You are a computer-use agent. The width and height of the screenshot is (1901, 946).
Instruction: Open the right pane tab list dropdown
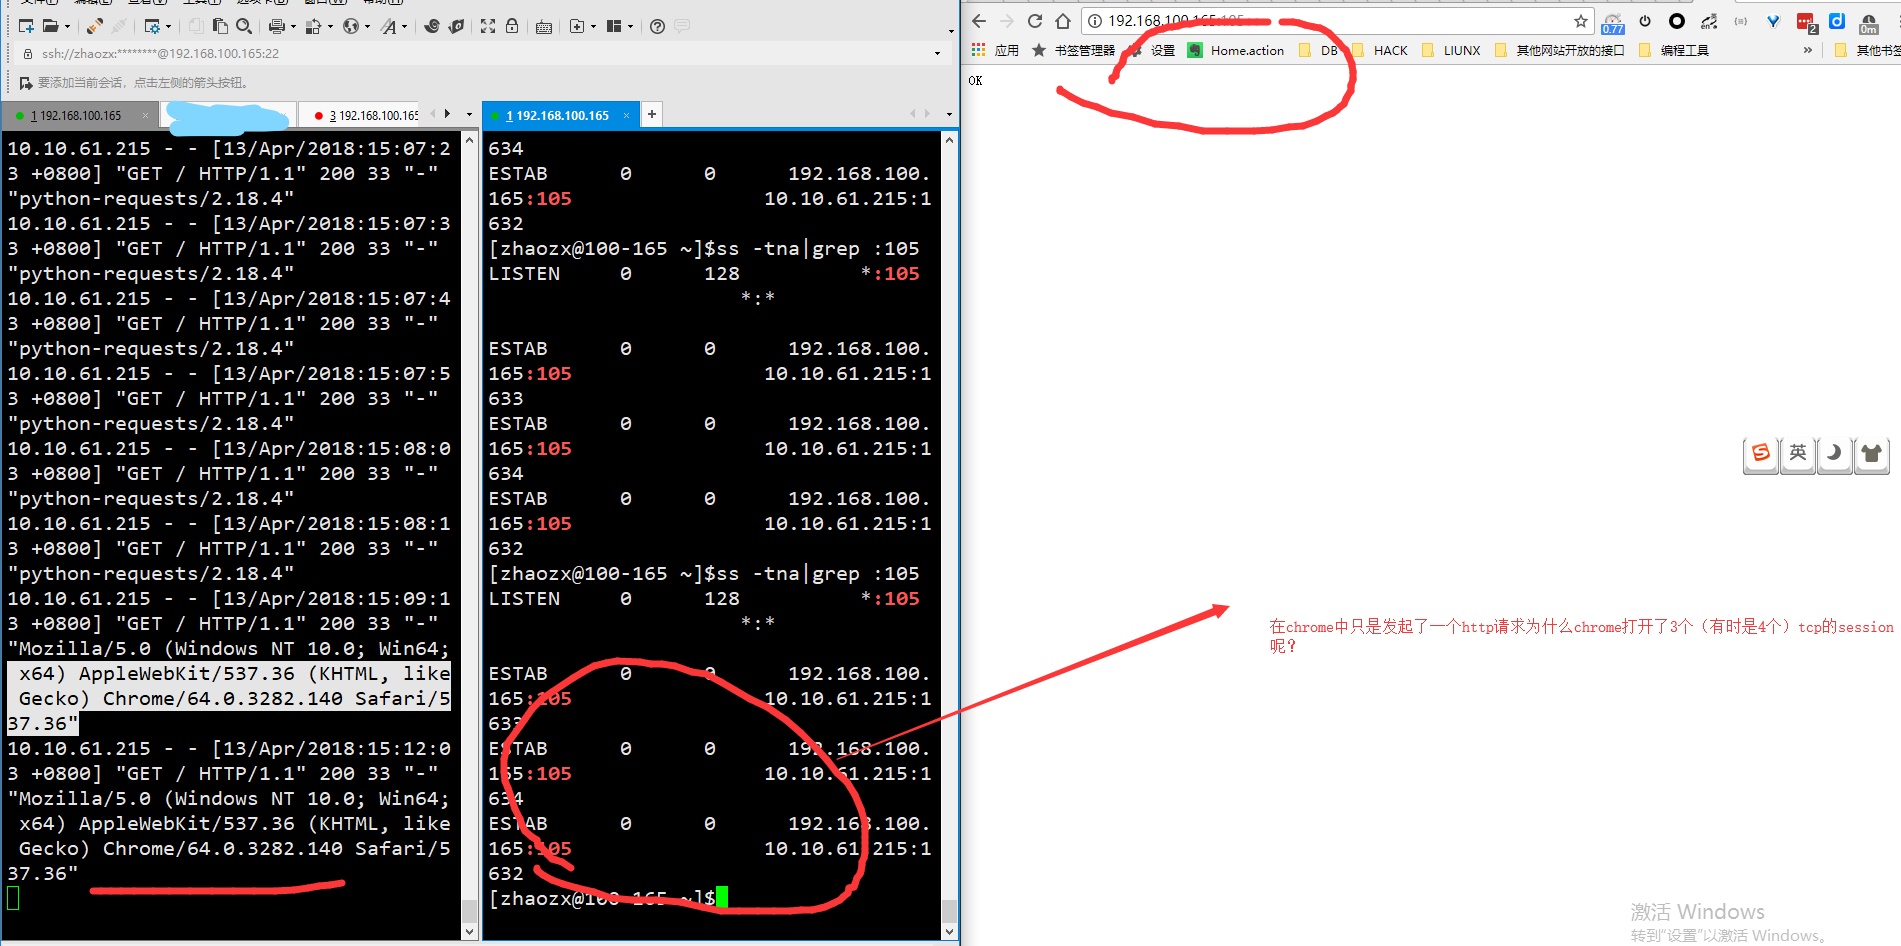[949, 115]
